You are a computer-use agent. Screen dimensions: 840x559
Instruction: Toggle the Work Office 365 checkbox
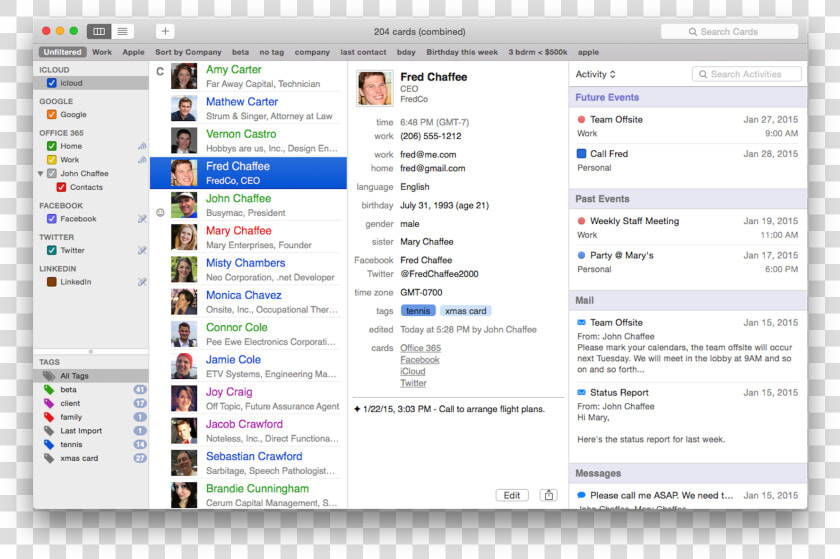tap(52, 160)
